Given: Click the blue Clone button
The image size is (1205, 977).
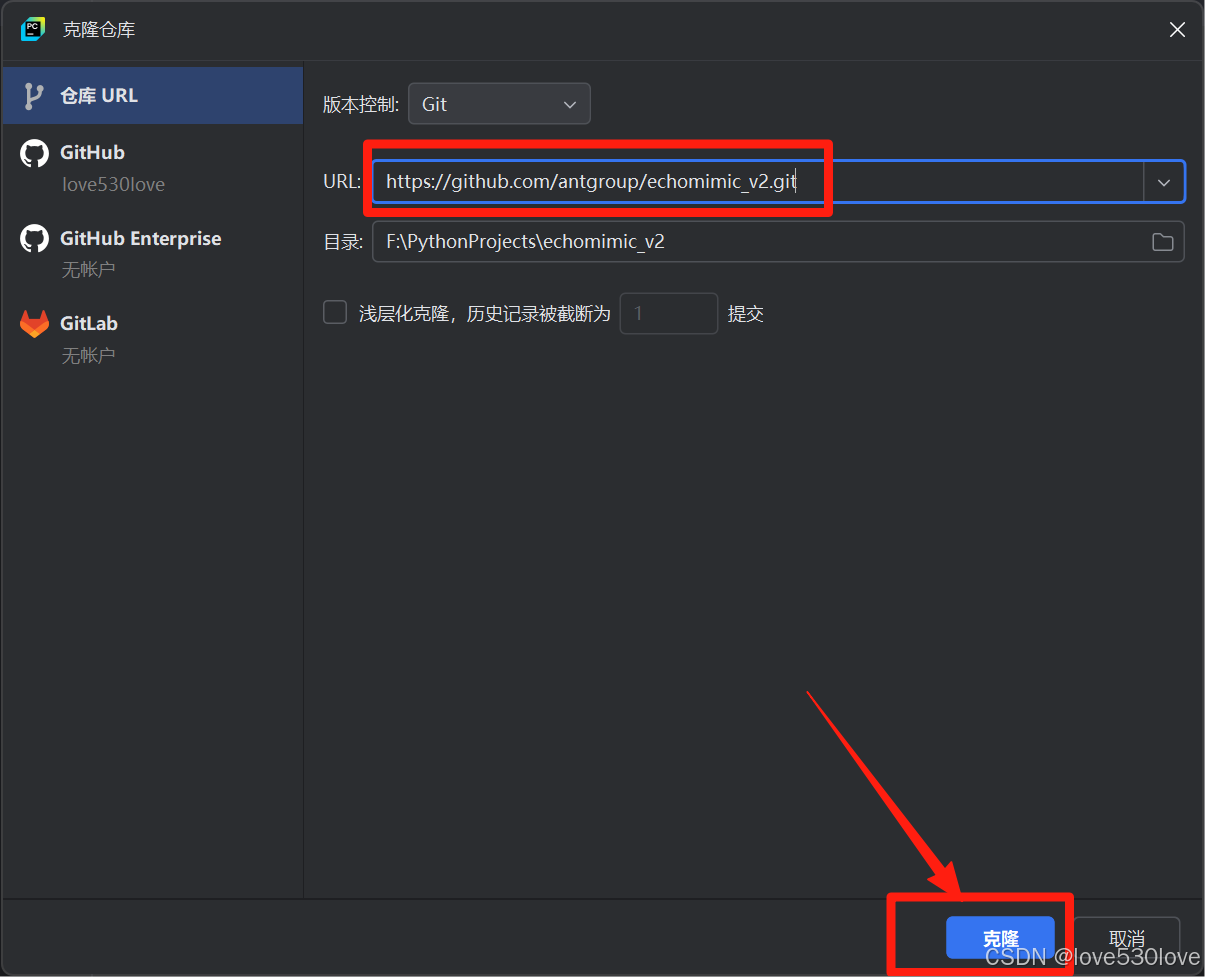Looking at the screenshot, I should pyautogui.click(x=1000, y=938).
